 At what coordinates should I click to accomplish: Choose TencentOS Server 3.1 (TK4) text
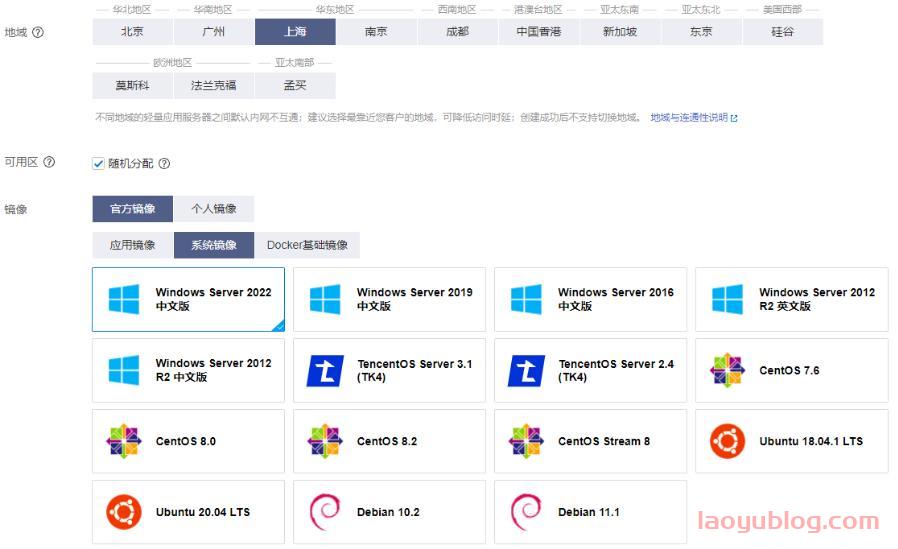point(415,370)
